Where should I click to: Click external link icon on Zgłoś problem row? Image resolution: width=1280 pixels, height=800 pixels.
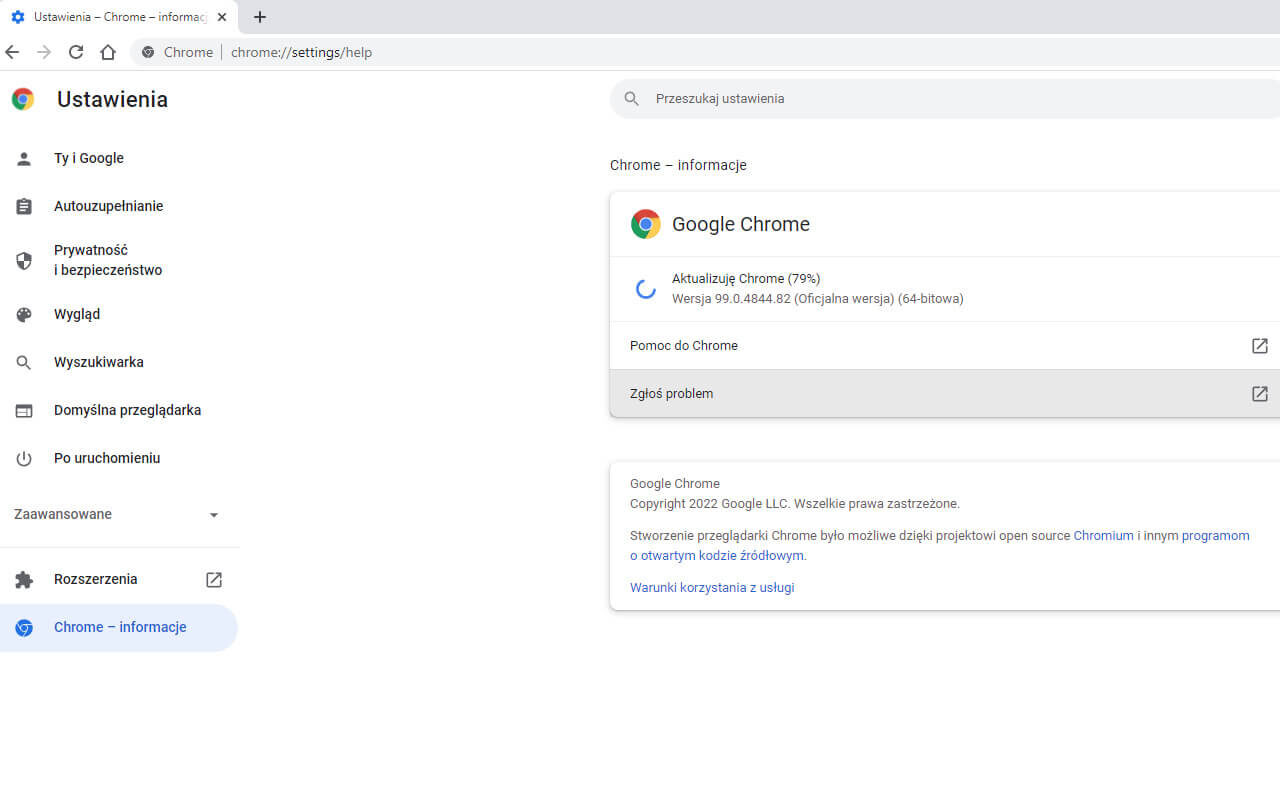(x=1260, y=393)
